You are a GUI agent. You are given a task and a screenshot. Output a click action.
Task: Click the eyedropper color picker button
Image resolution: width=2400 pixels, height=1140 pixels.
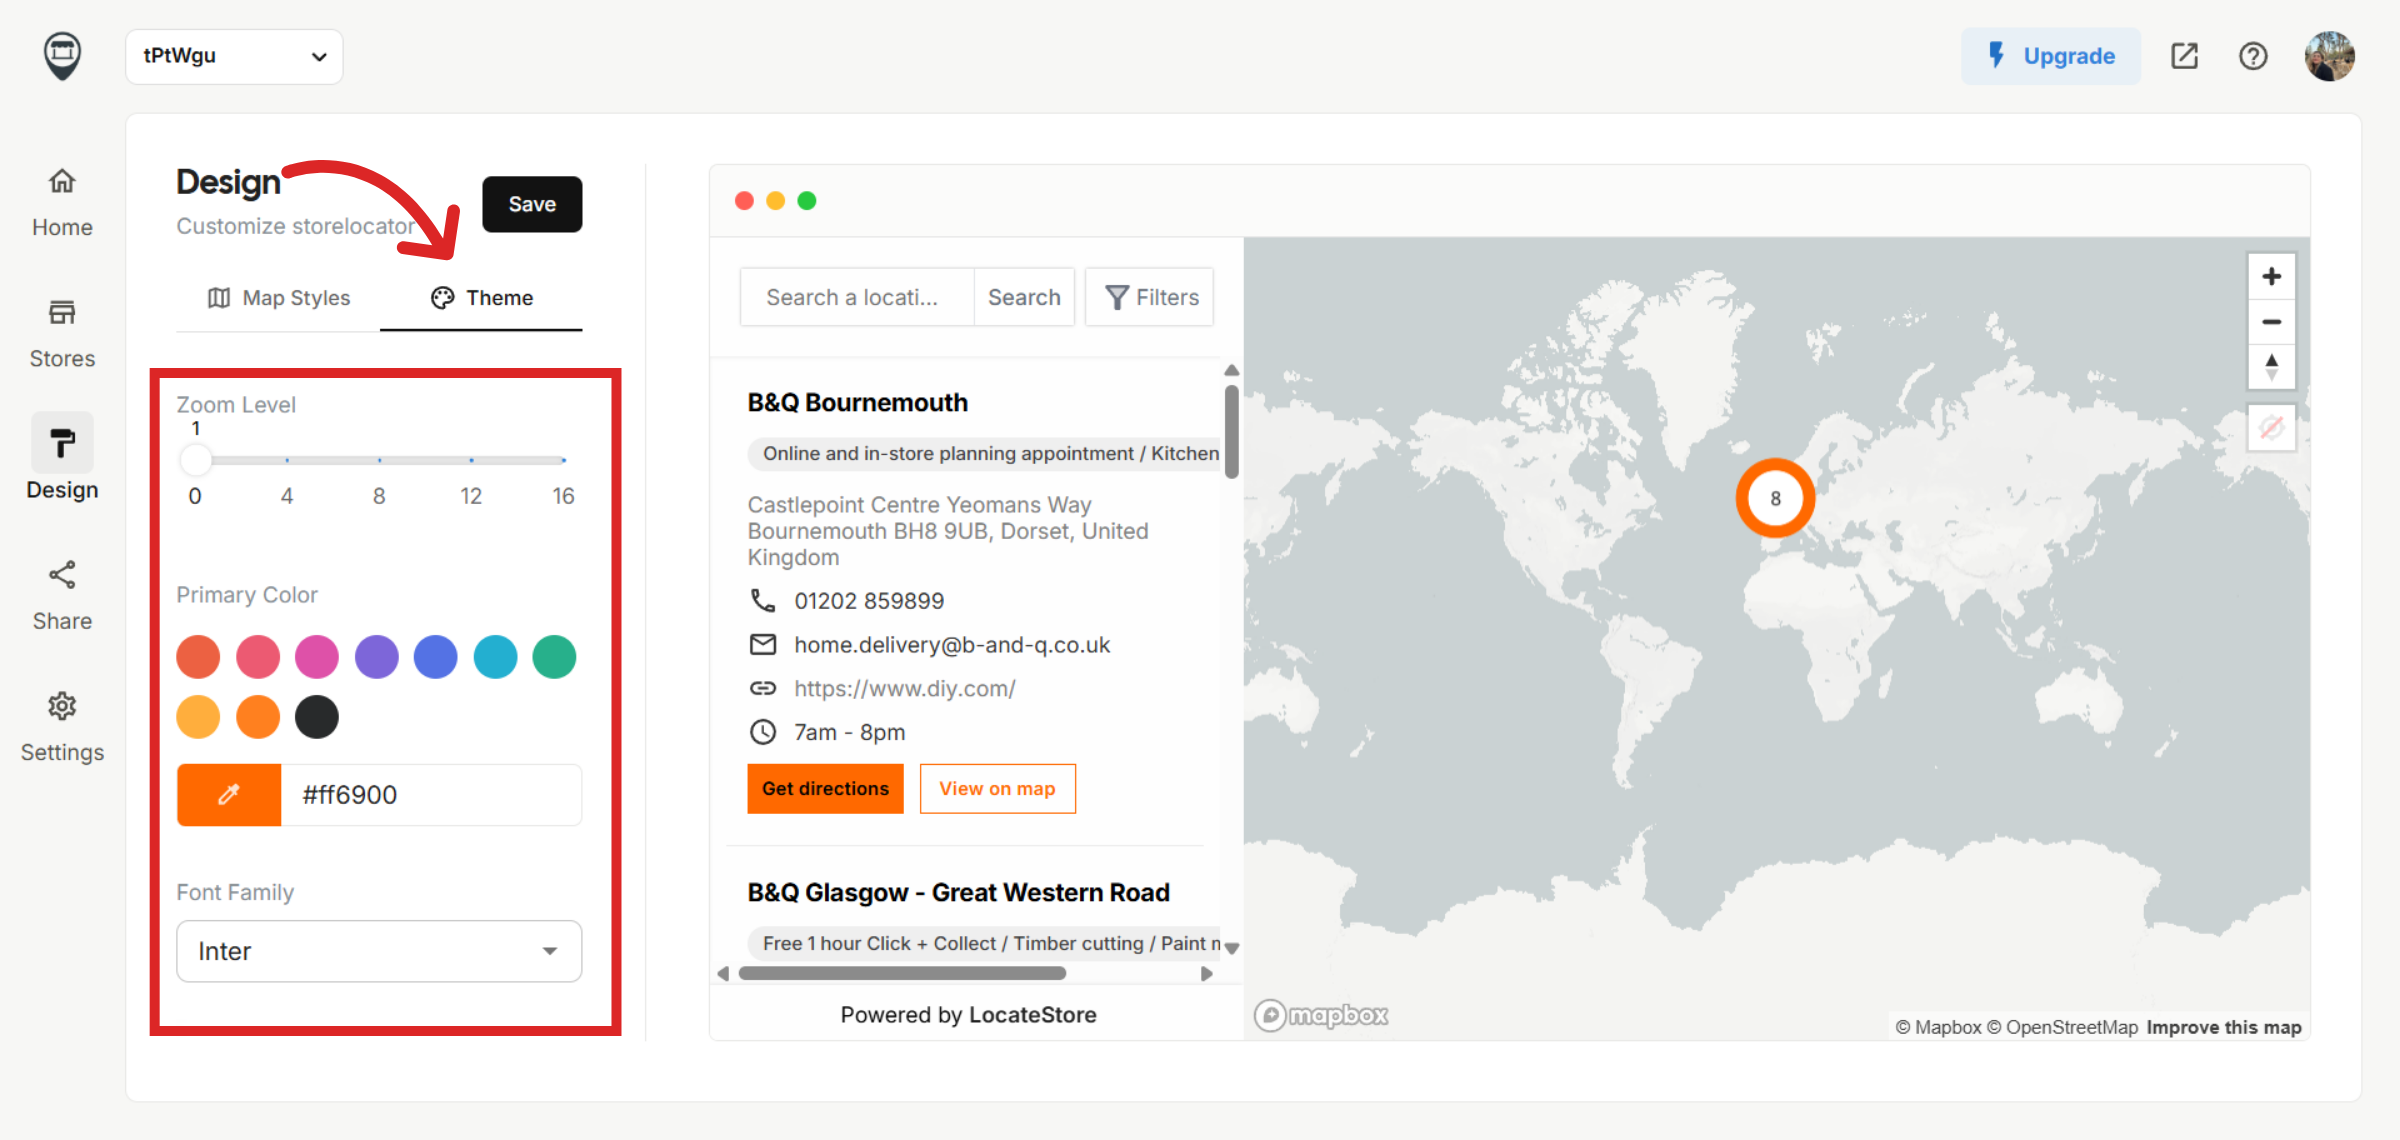point(229,795)
